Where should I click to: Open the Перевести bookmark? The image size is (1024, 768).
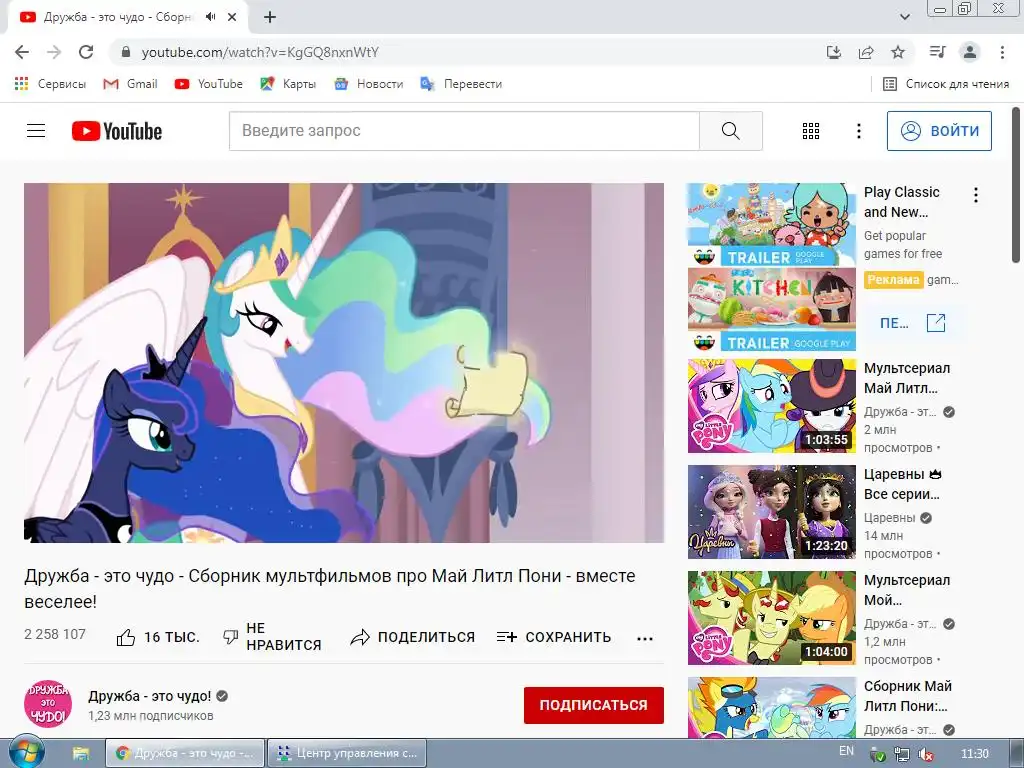(462, 84)
